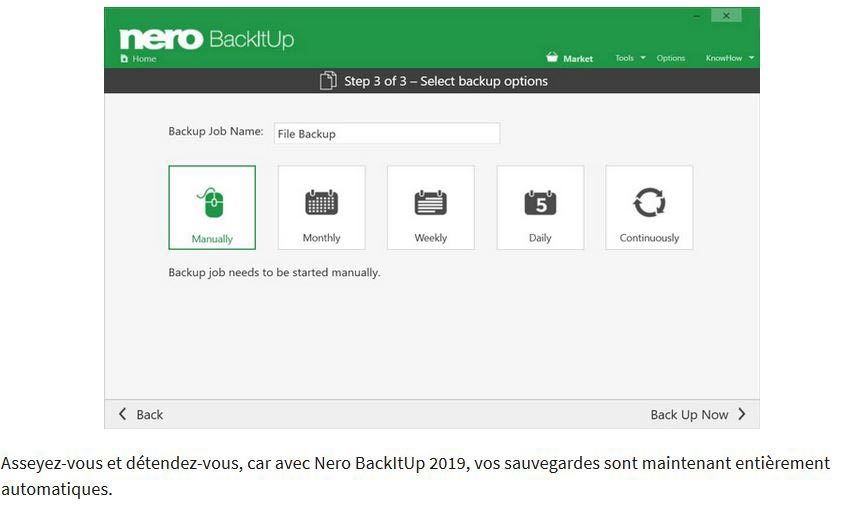862x509 pixels.
Task: Click the Back button
Action: (141, 414)
